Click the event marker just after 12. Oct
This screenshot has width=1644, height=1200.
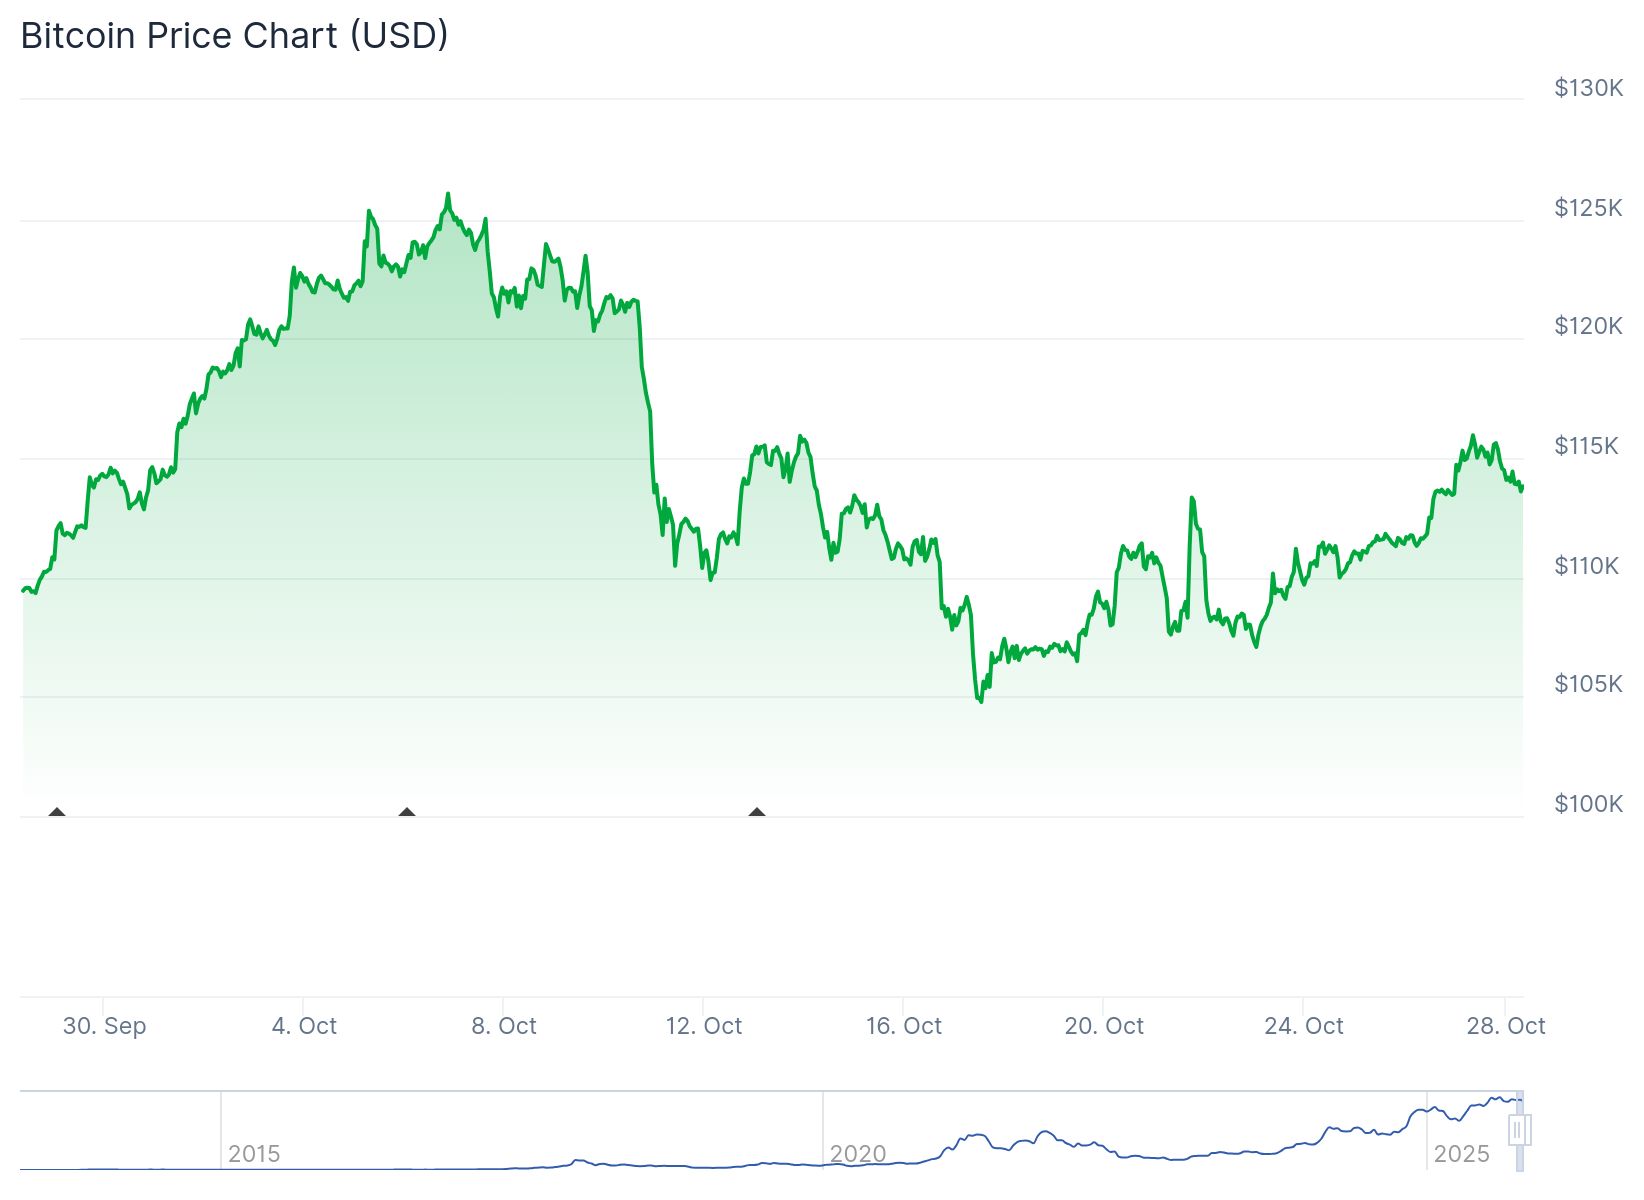[x=757, y=812]
